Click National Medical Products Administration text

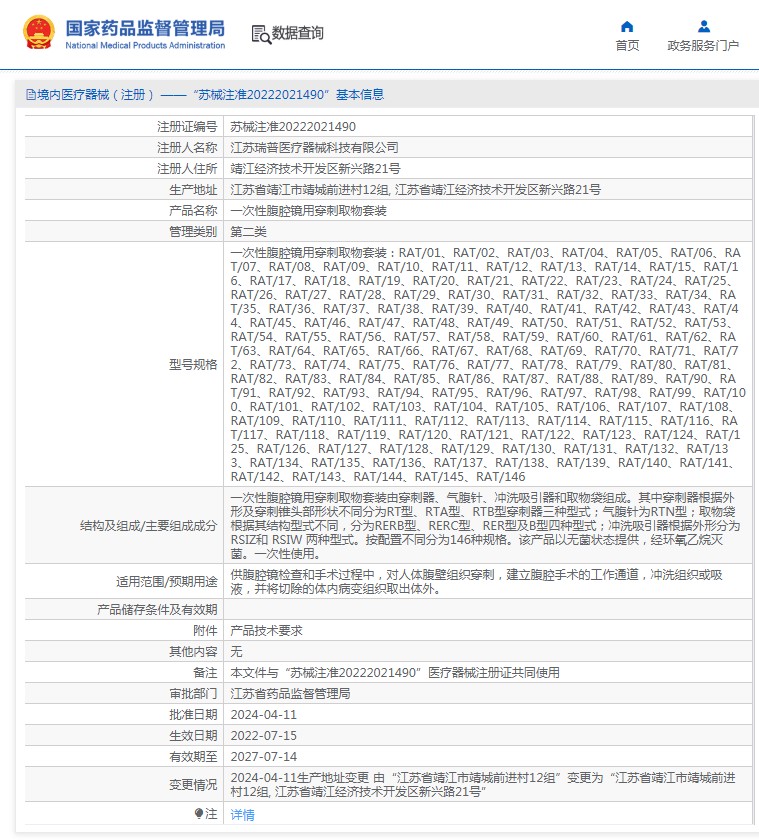145,46
